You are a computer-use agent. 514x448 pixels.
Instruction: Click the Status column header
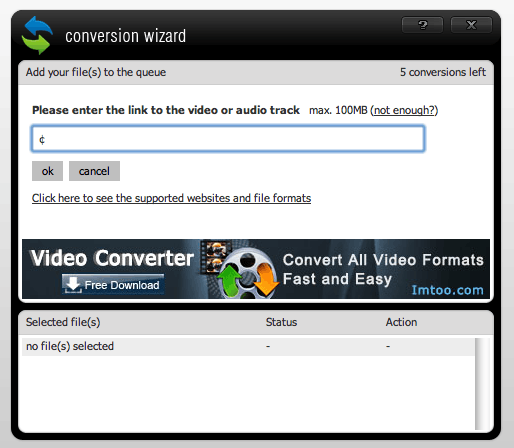pos(281,322)
